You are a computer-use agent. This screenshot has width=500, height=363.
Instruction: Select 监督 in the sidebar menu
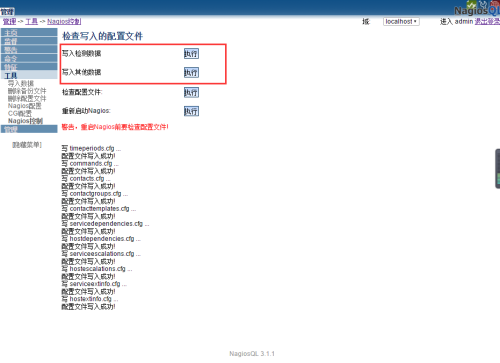(29, 41)
